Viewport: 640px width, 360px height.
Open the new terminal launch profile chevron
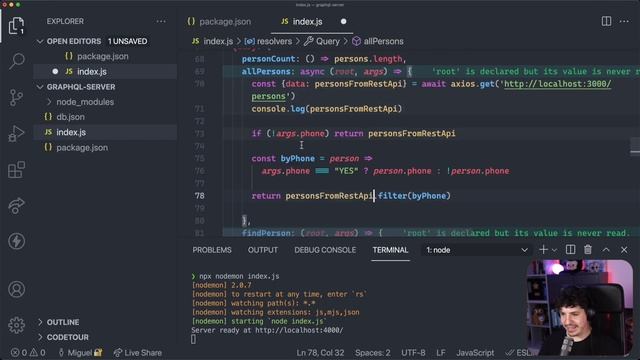coord(554,250)
